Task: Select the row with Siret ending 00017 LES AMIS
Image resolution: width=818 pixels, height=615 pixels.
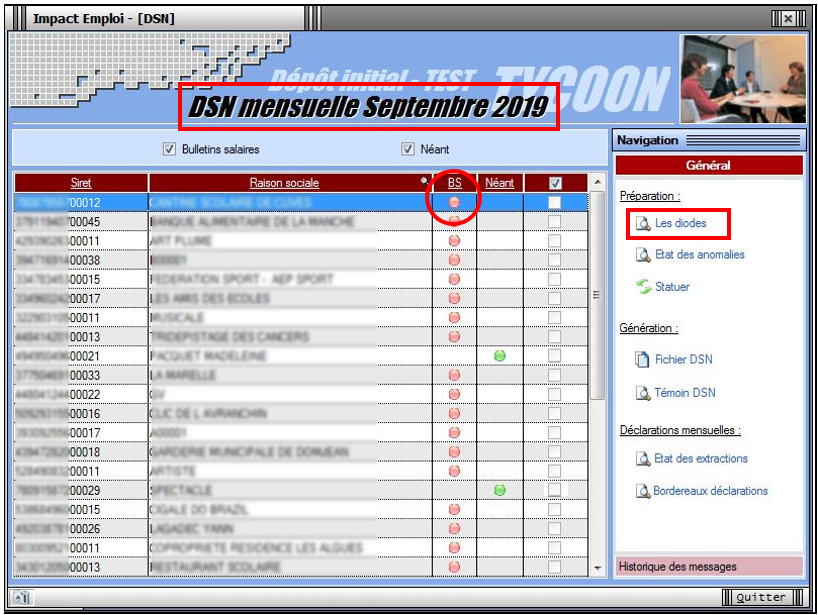Action: tap(301, 298)
